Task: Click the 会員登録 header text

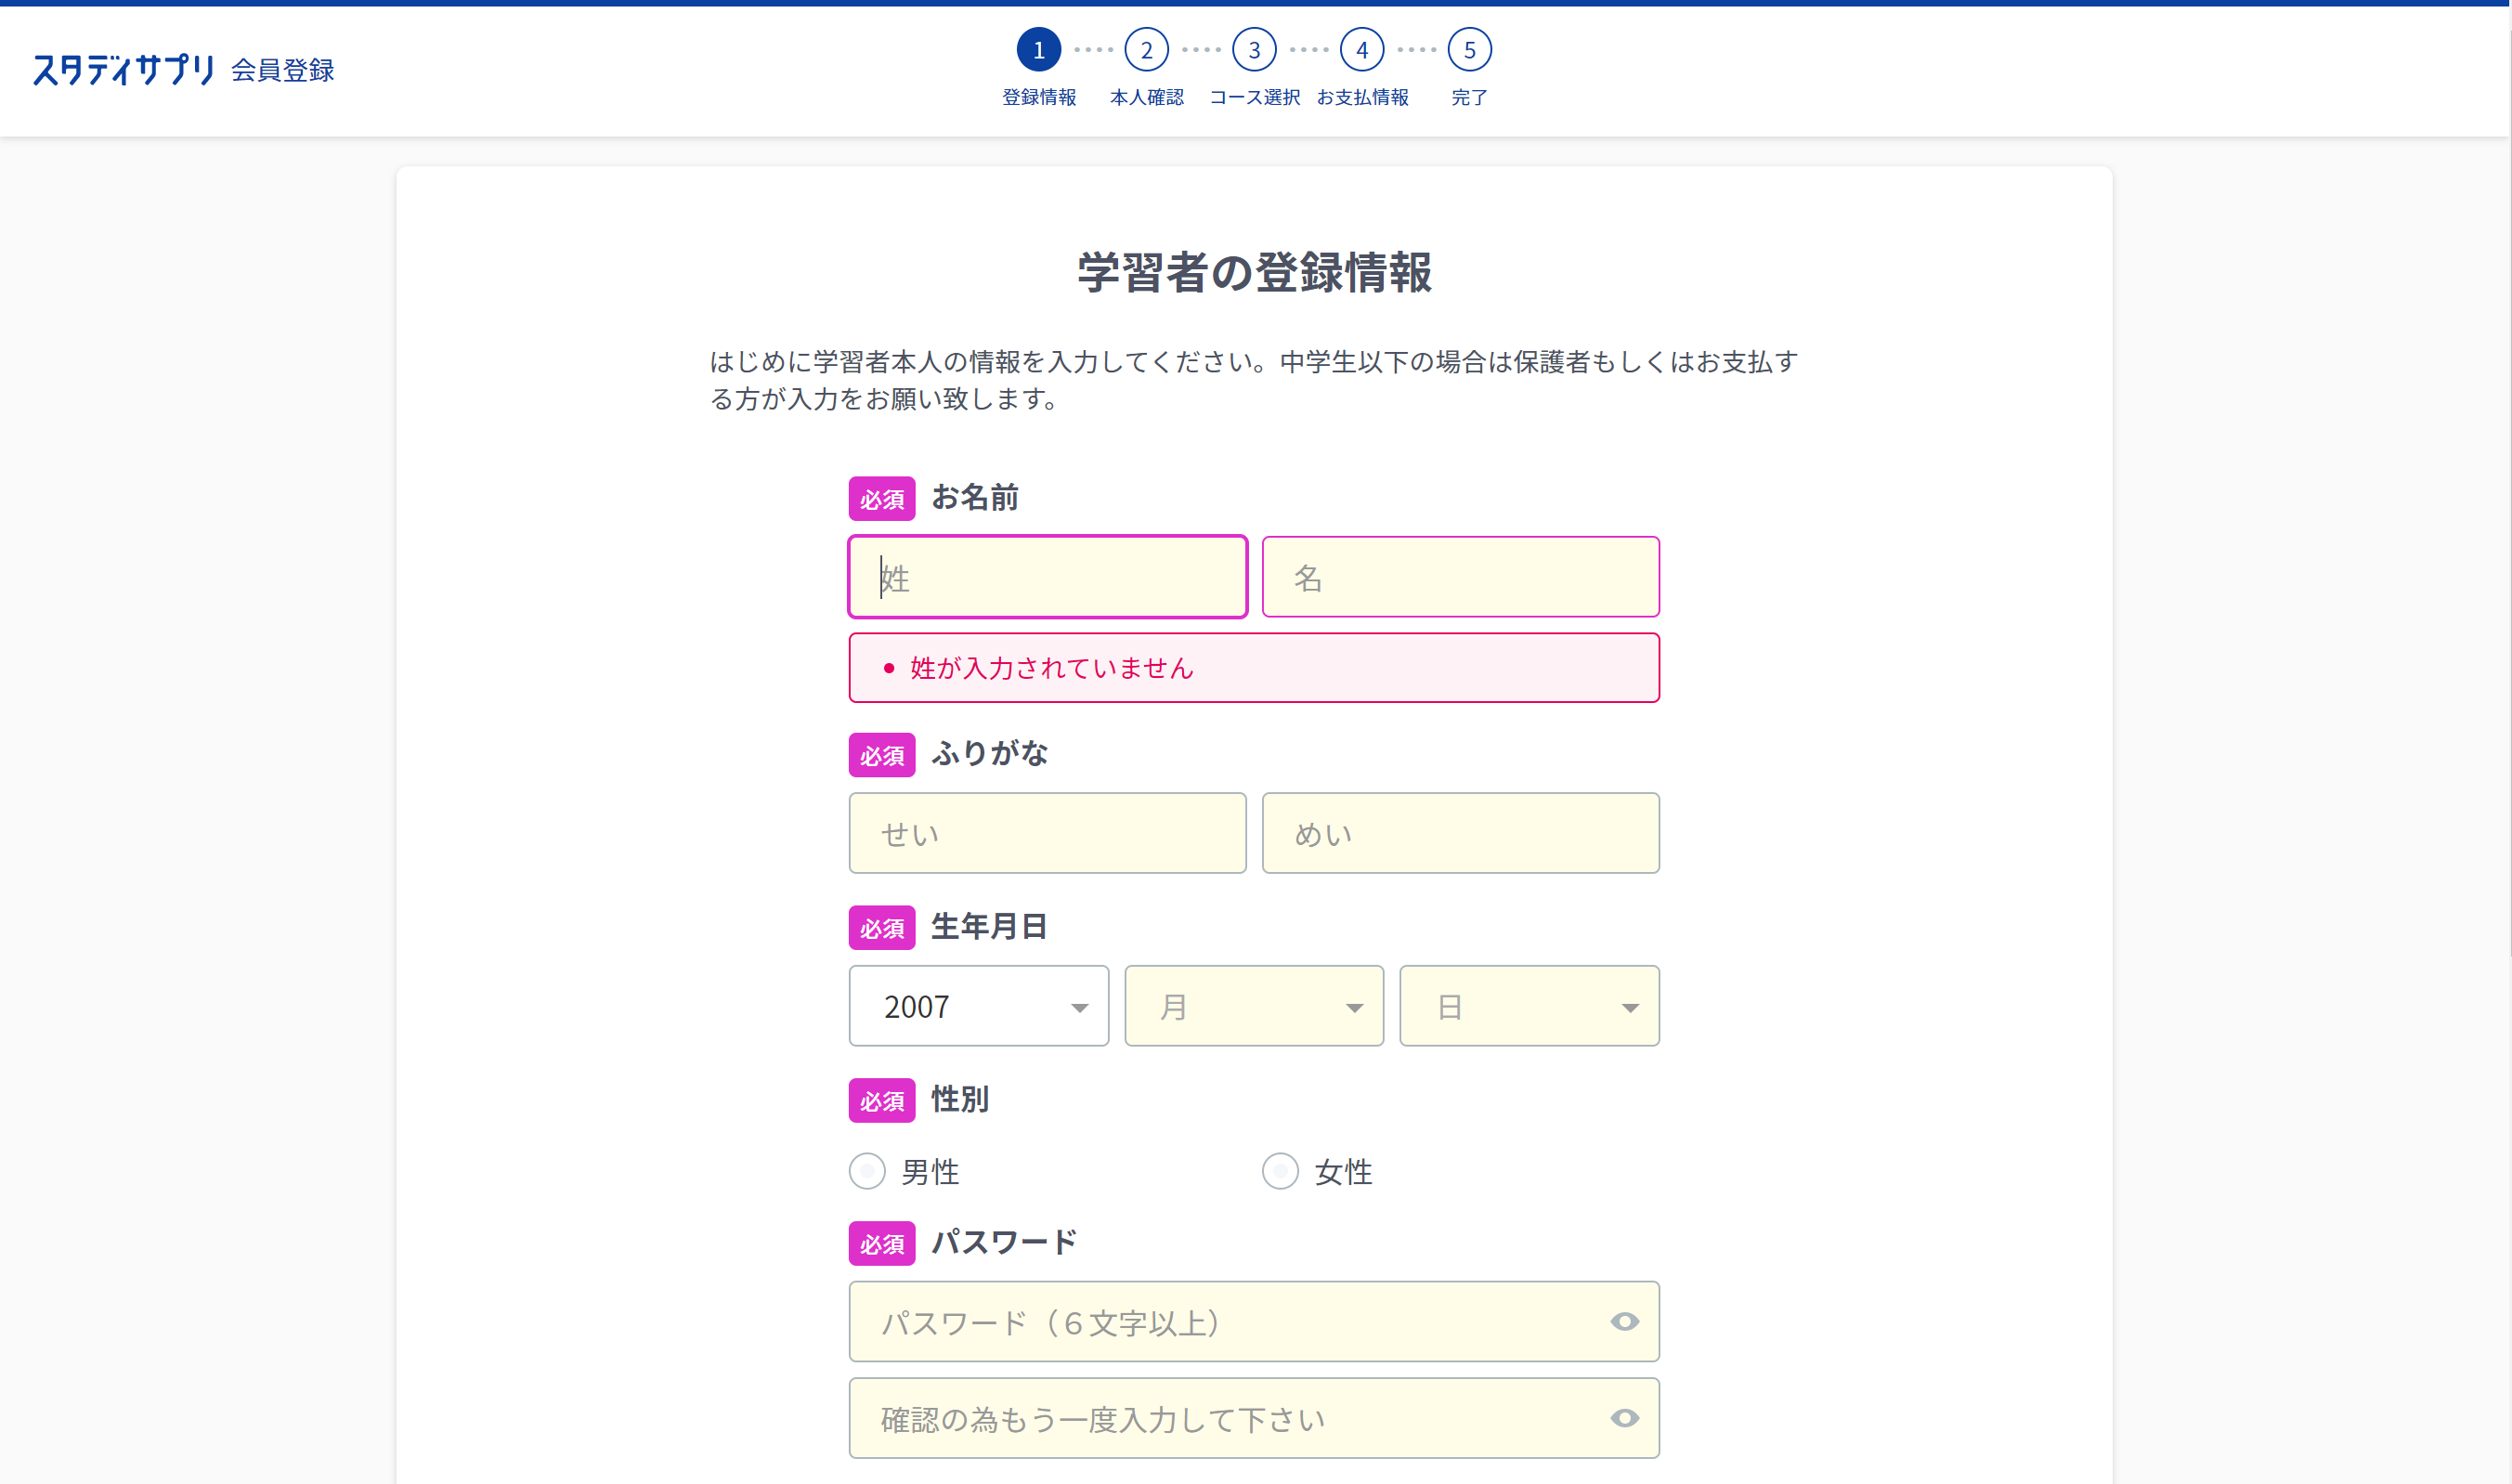Action: [x=282, y=70]
